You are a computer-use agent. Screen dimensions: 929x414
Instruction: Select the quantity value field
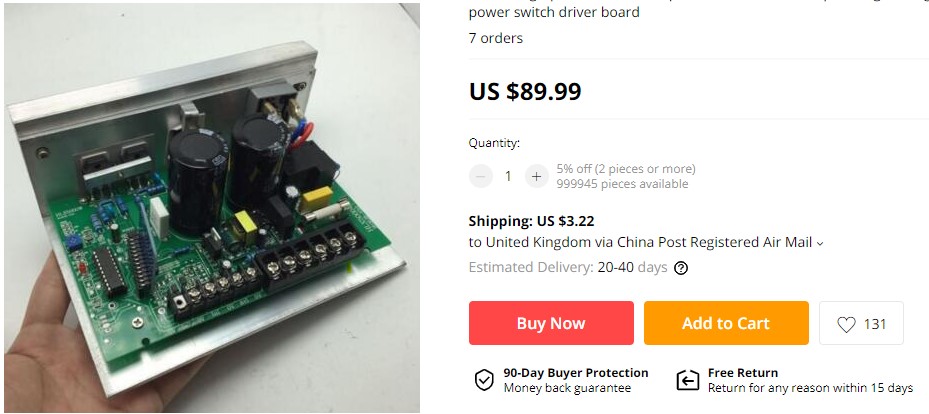(x=508, y=176)
